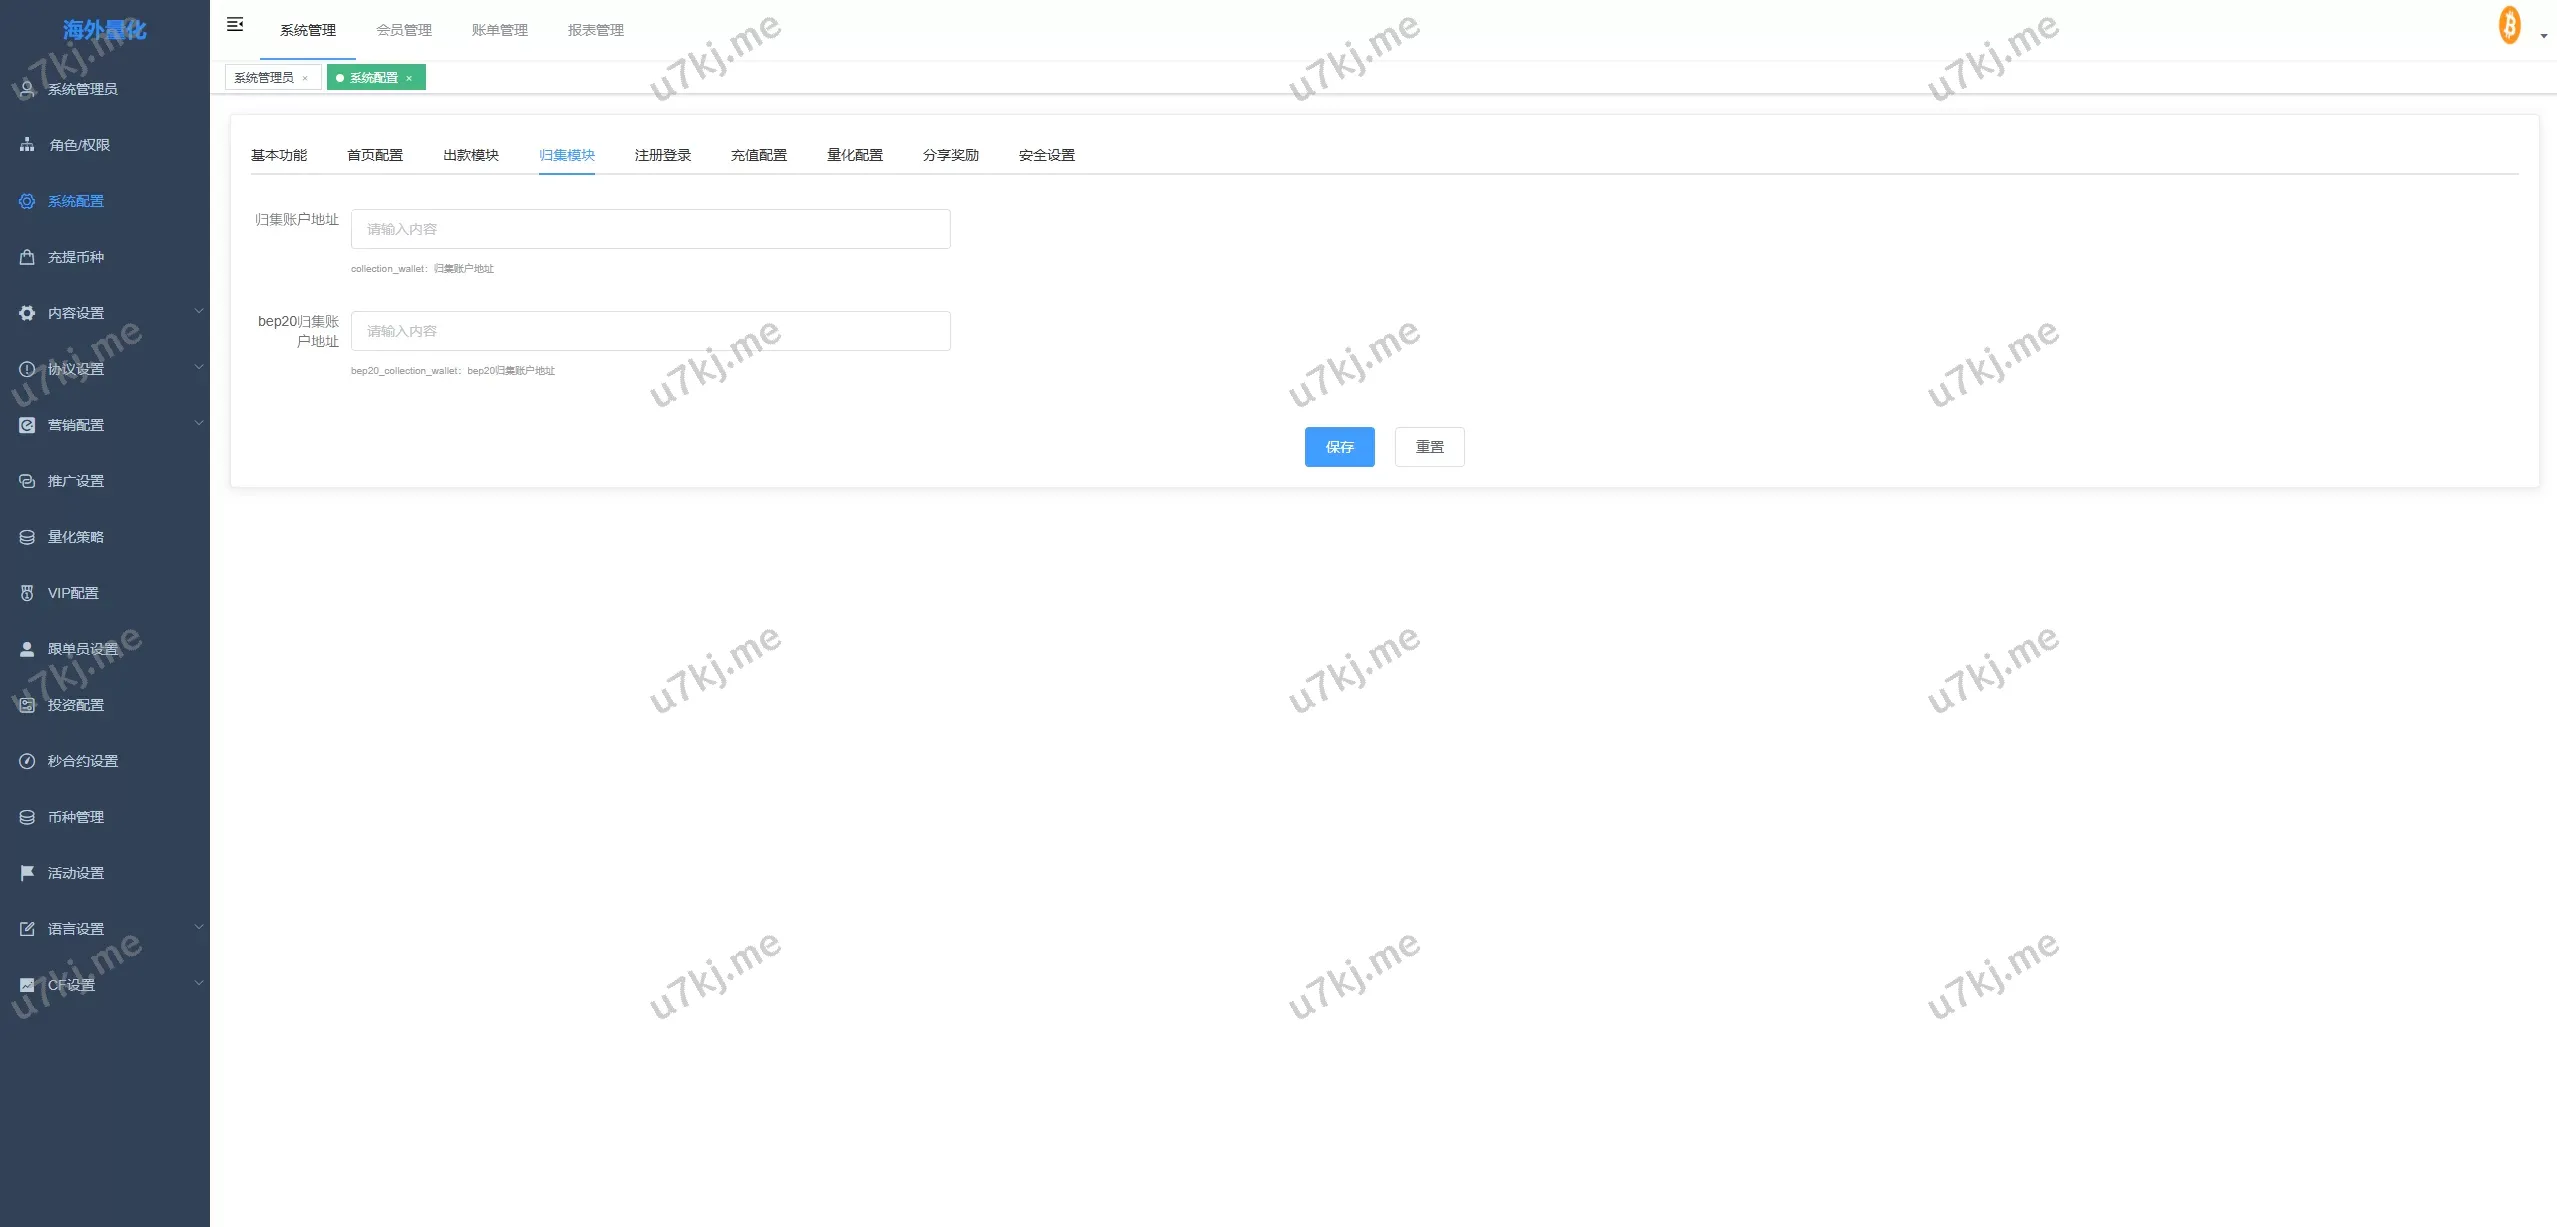Close the 系统管理员 page tab
The height and width of the screenshot is (1227, 2557).
pos(305,78)
